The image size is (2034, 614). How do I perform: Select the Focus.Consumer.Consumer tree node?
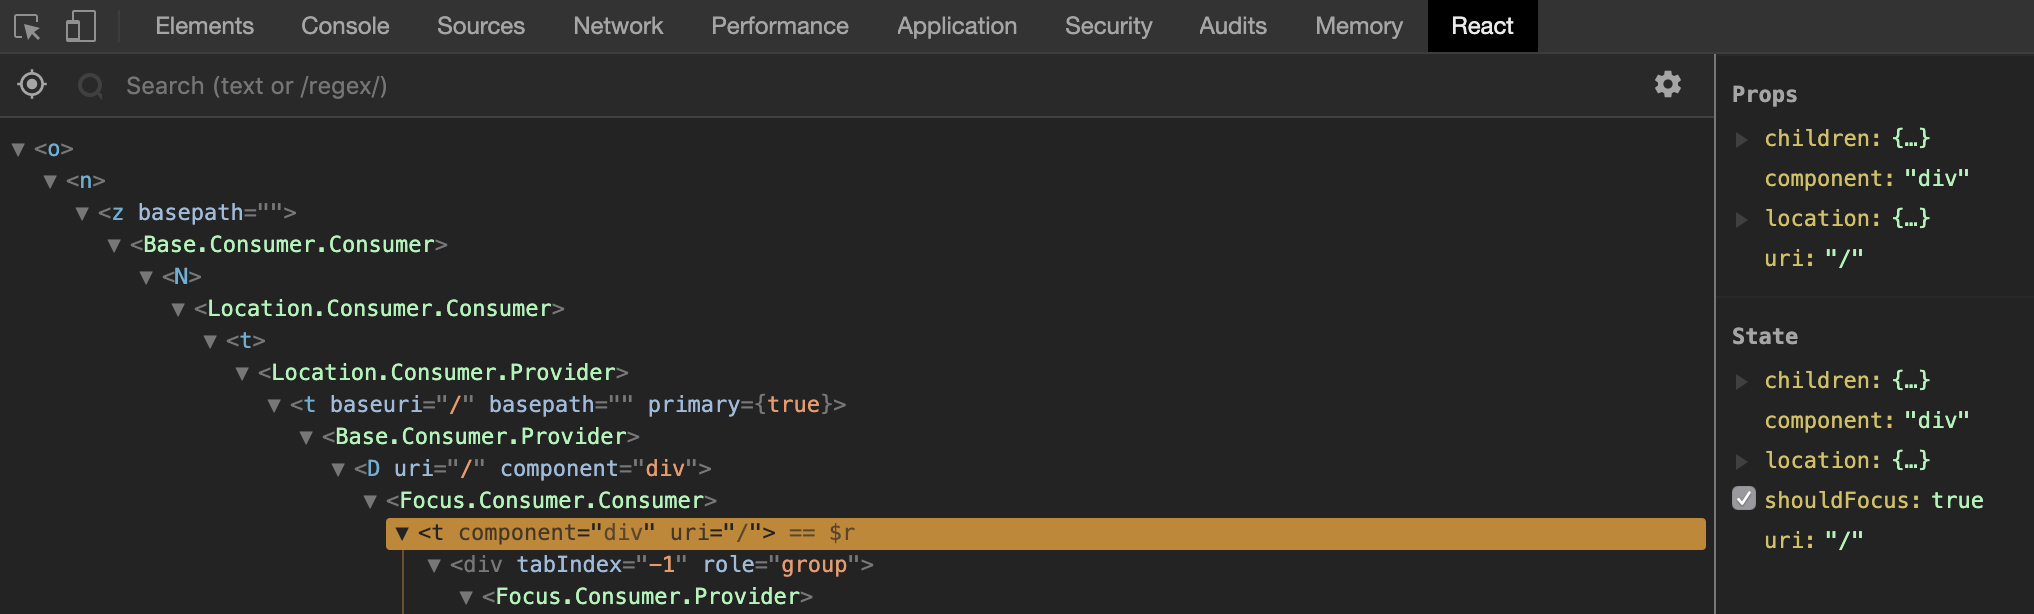point(557,500)
